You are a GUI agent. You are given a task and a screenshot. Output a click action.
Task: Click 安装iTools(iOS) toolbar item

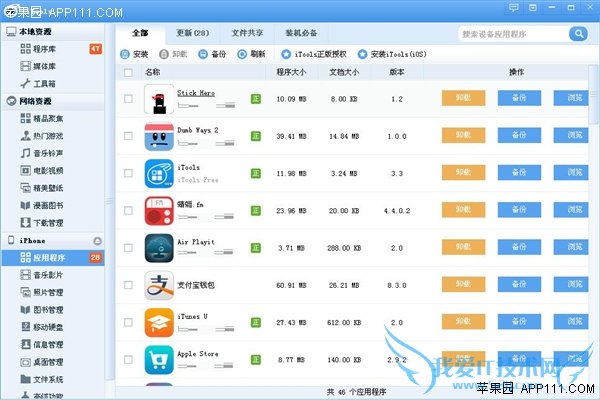(x=392, y=54)
